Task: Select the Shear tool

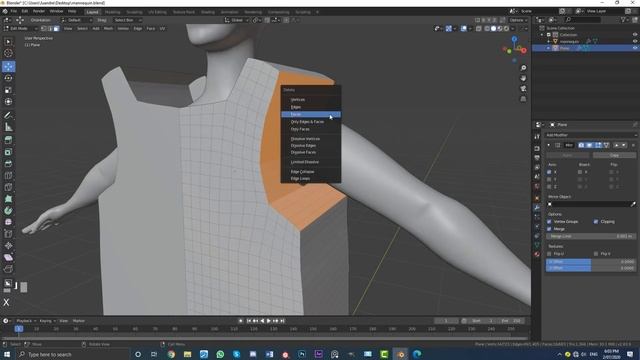Action: (8, 257)
